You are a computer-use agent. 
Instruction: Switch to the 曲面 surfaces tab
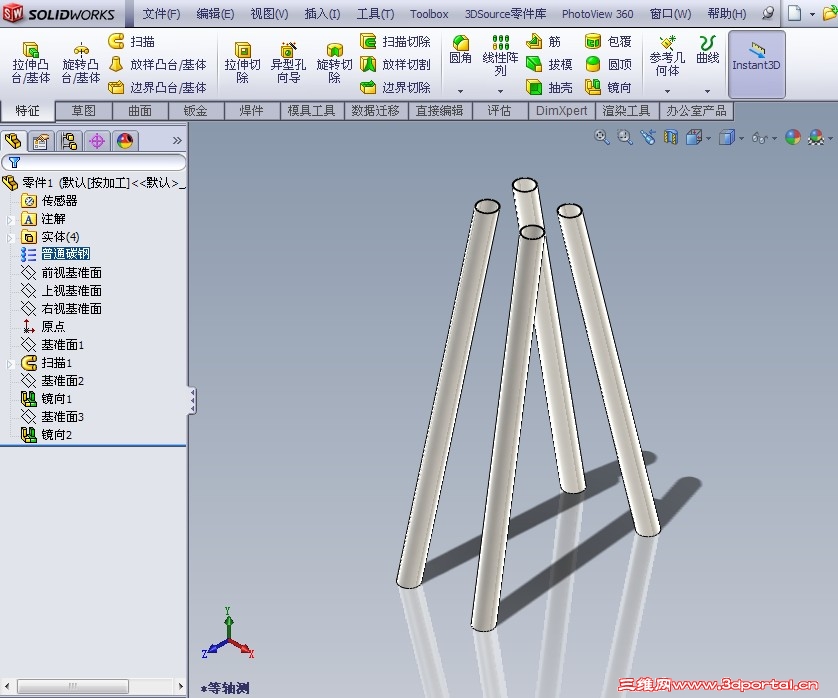pos(140,111)
